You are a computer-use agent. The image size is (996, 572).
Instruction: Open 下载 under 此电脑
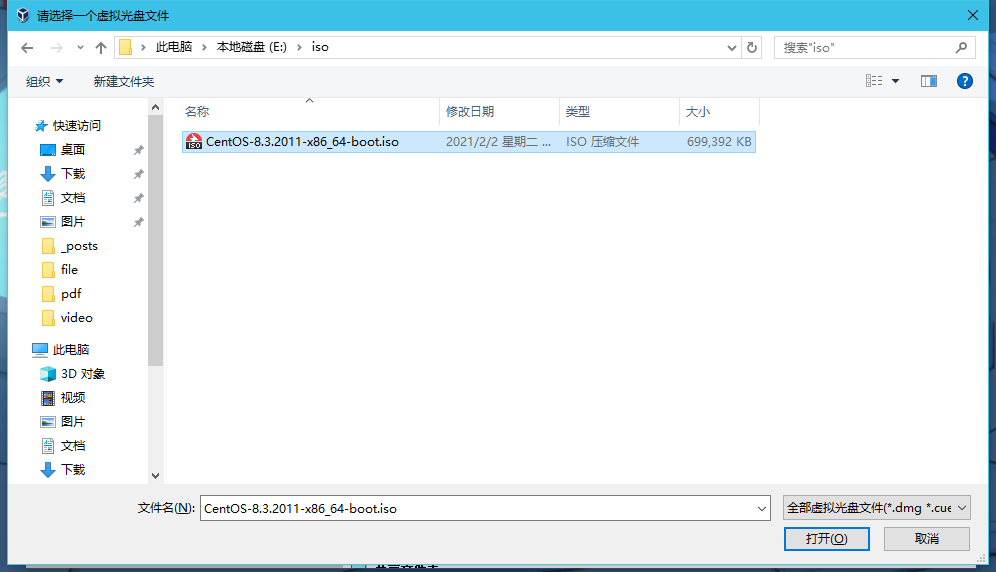click(x=73, y=470)
